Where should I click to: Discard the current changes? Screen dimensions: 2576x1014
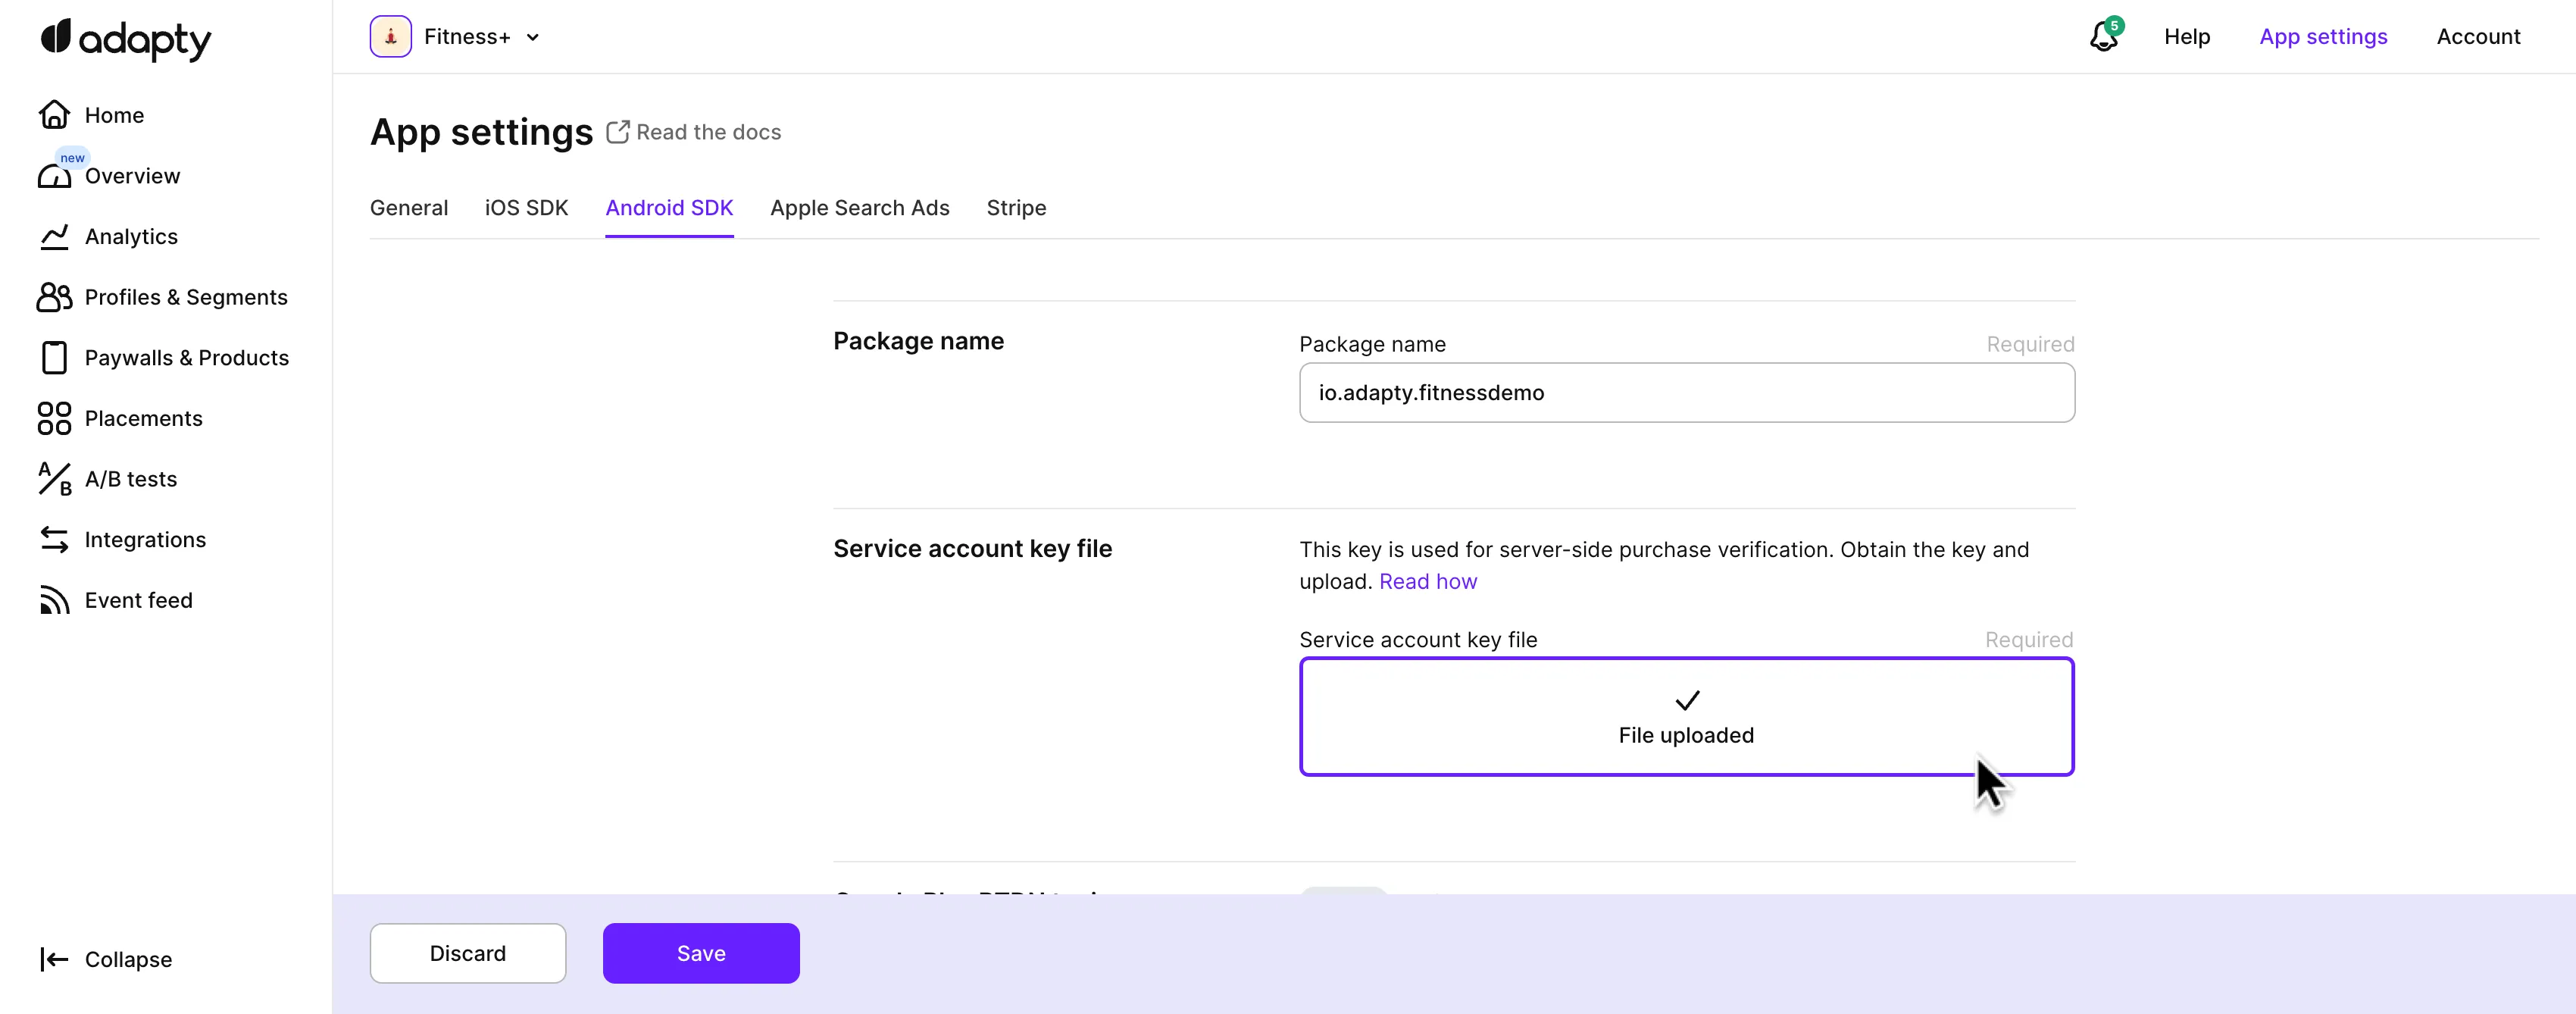[467, 953]
